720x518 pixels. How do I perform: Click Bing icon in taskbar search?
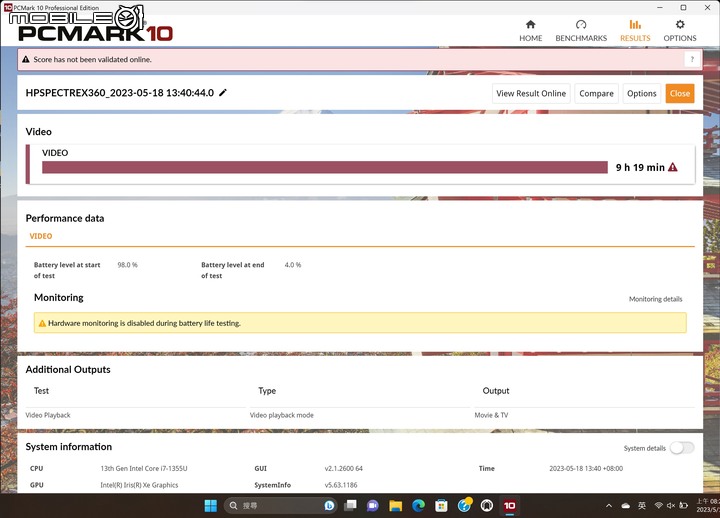click(x=329, y=506)
